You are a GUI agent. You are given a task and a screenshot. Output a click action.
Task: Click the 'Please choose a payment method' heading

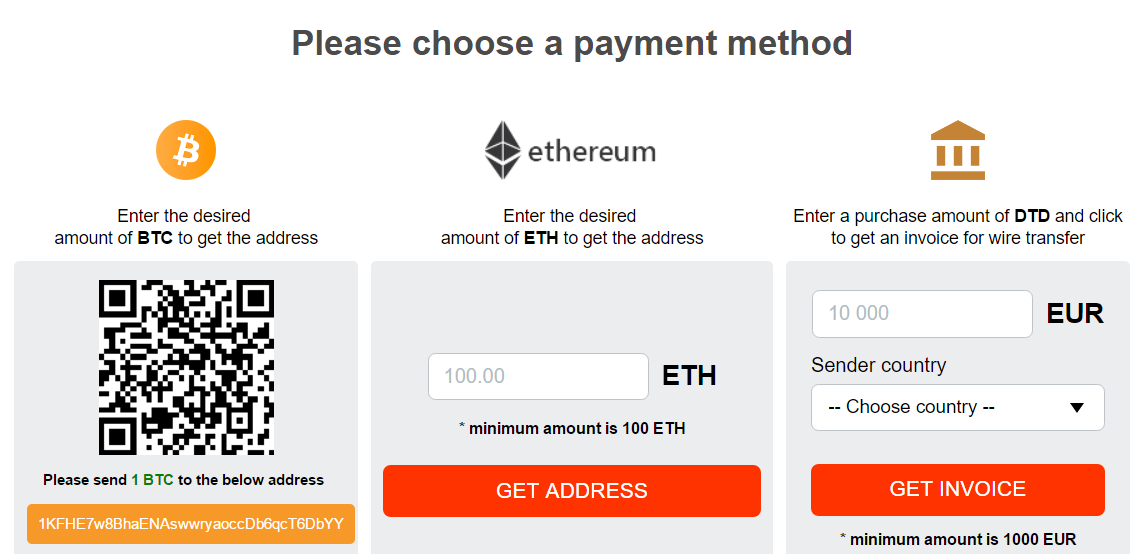572,43
